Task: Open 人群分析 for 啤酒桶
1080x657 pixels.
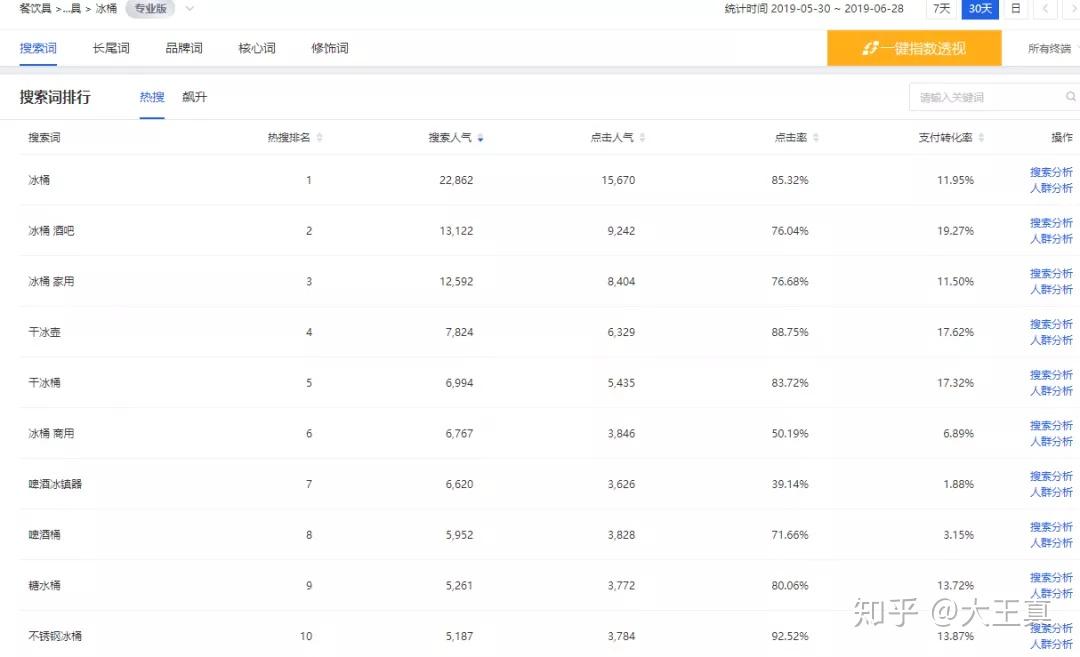Action: (1051, 543)
